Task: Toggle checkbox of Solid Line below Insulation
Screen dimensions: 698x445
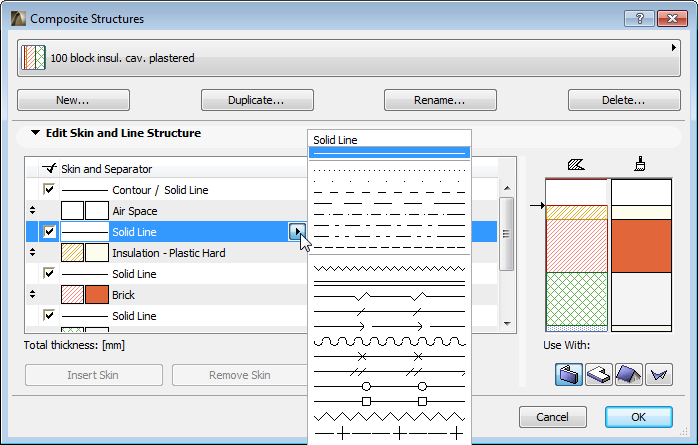Action: point(49,273)
